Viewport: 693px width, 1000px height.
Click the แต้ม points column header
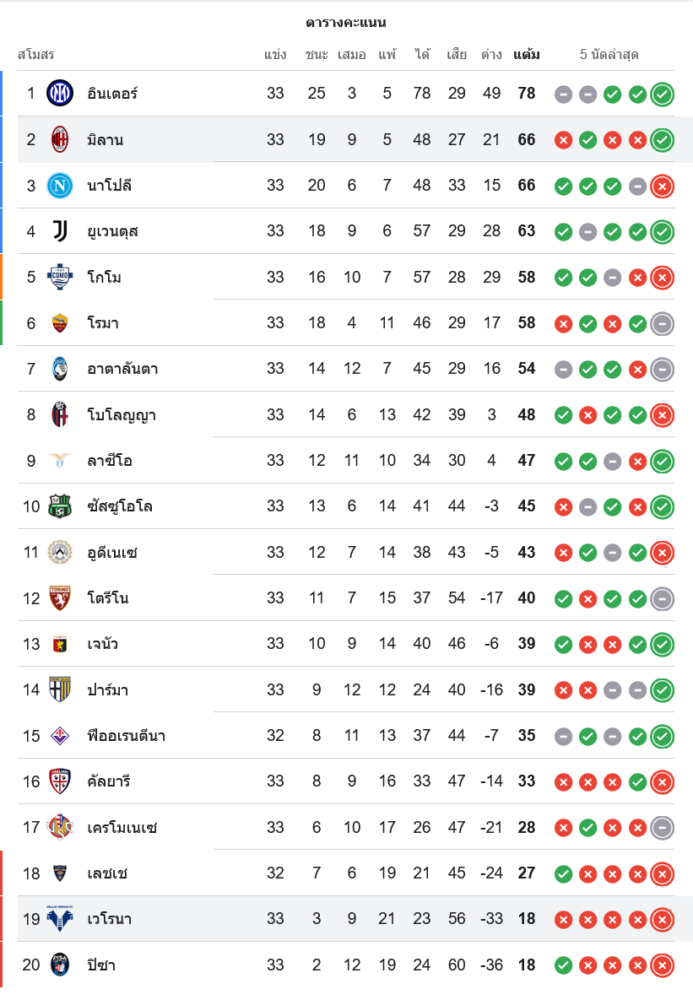point(526,54)
